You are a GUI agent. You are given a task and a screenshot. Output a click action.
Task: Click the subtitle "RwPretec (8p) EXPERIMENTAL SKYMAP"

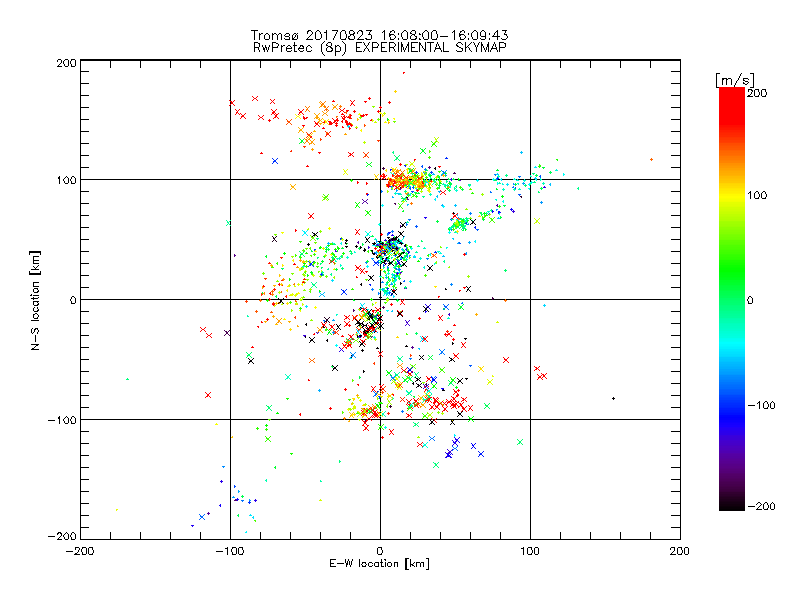[380, 48]
